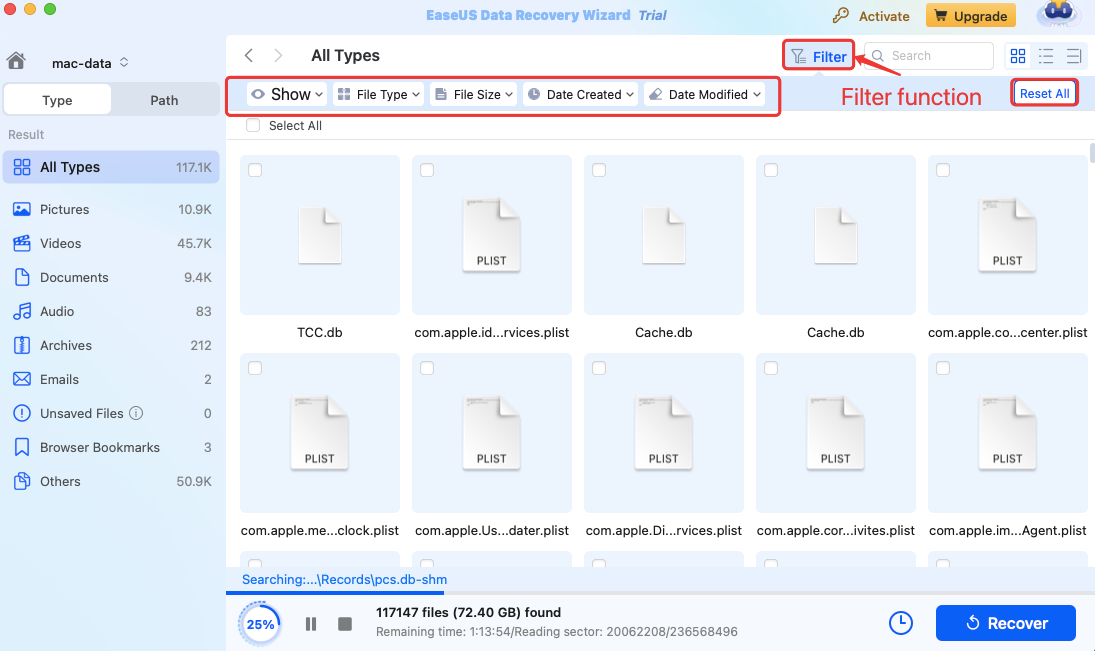Screen dimensions: 1095x651
Task: Click the Unsaved Files info icon
Action: (136, 413)
